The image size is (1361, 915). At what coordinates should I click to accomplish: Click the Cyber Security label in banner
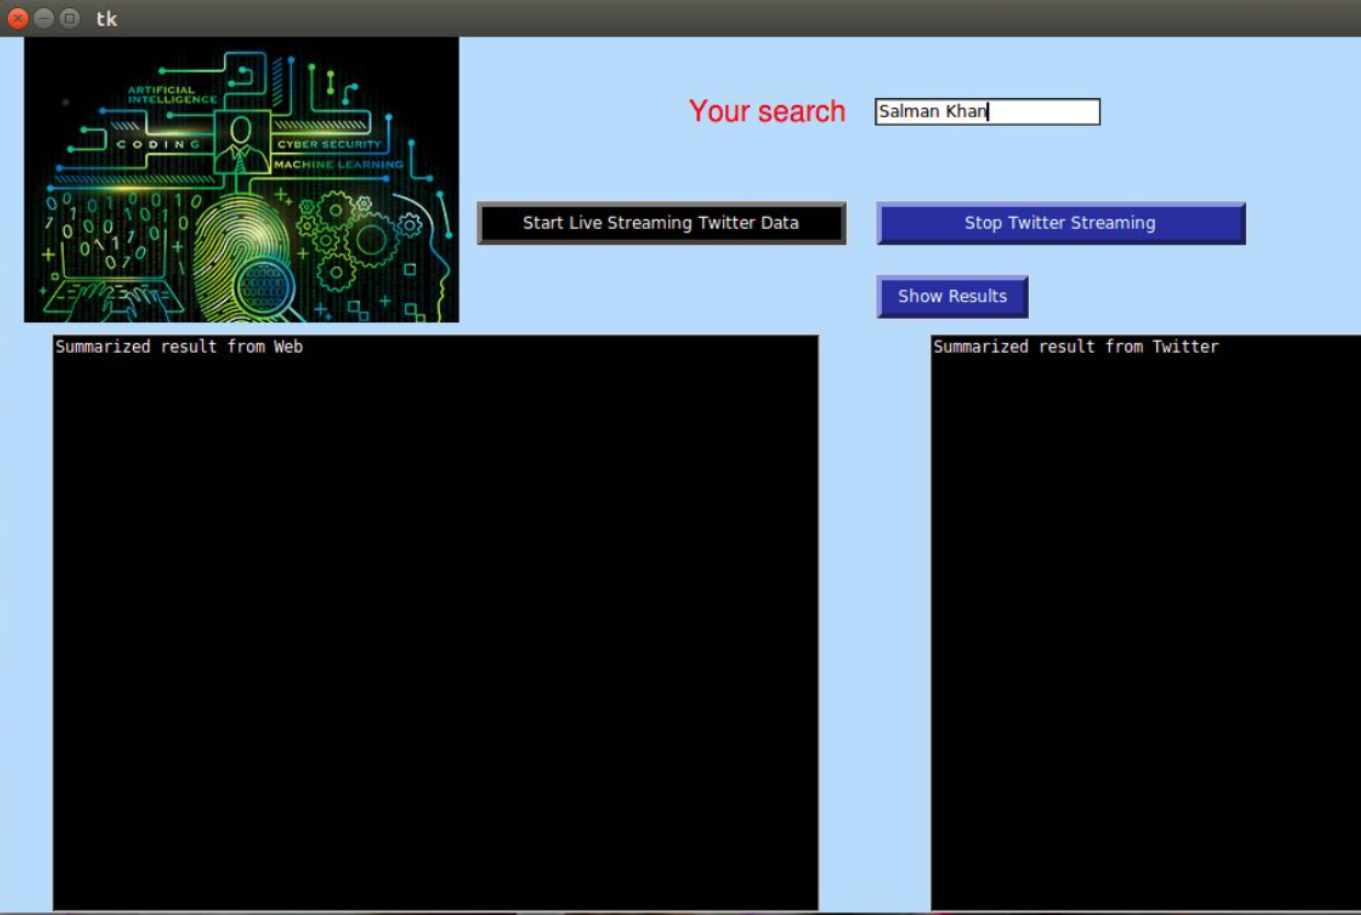(329, 144)
